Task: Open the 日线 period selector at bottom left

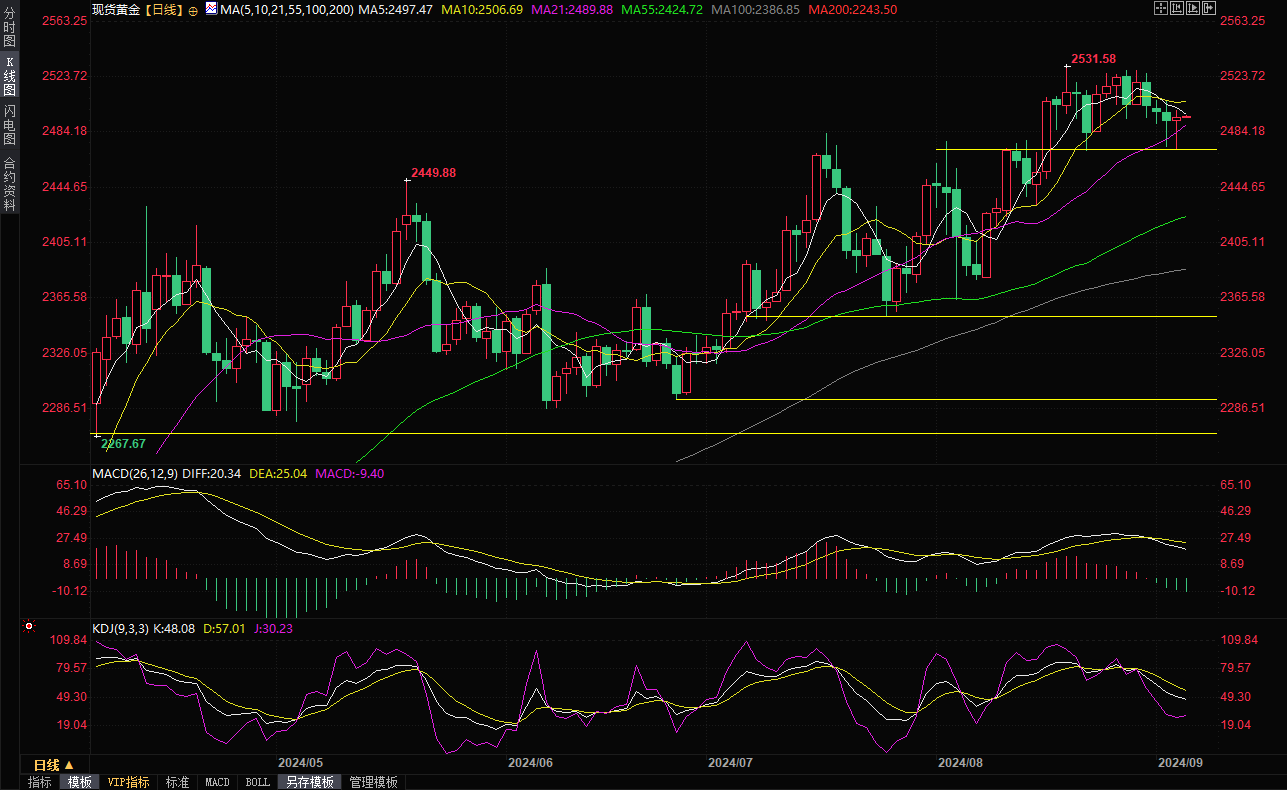Action: (54, 765)
